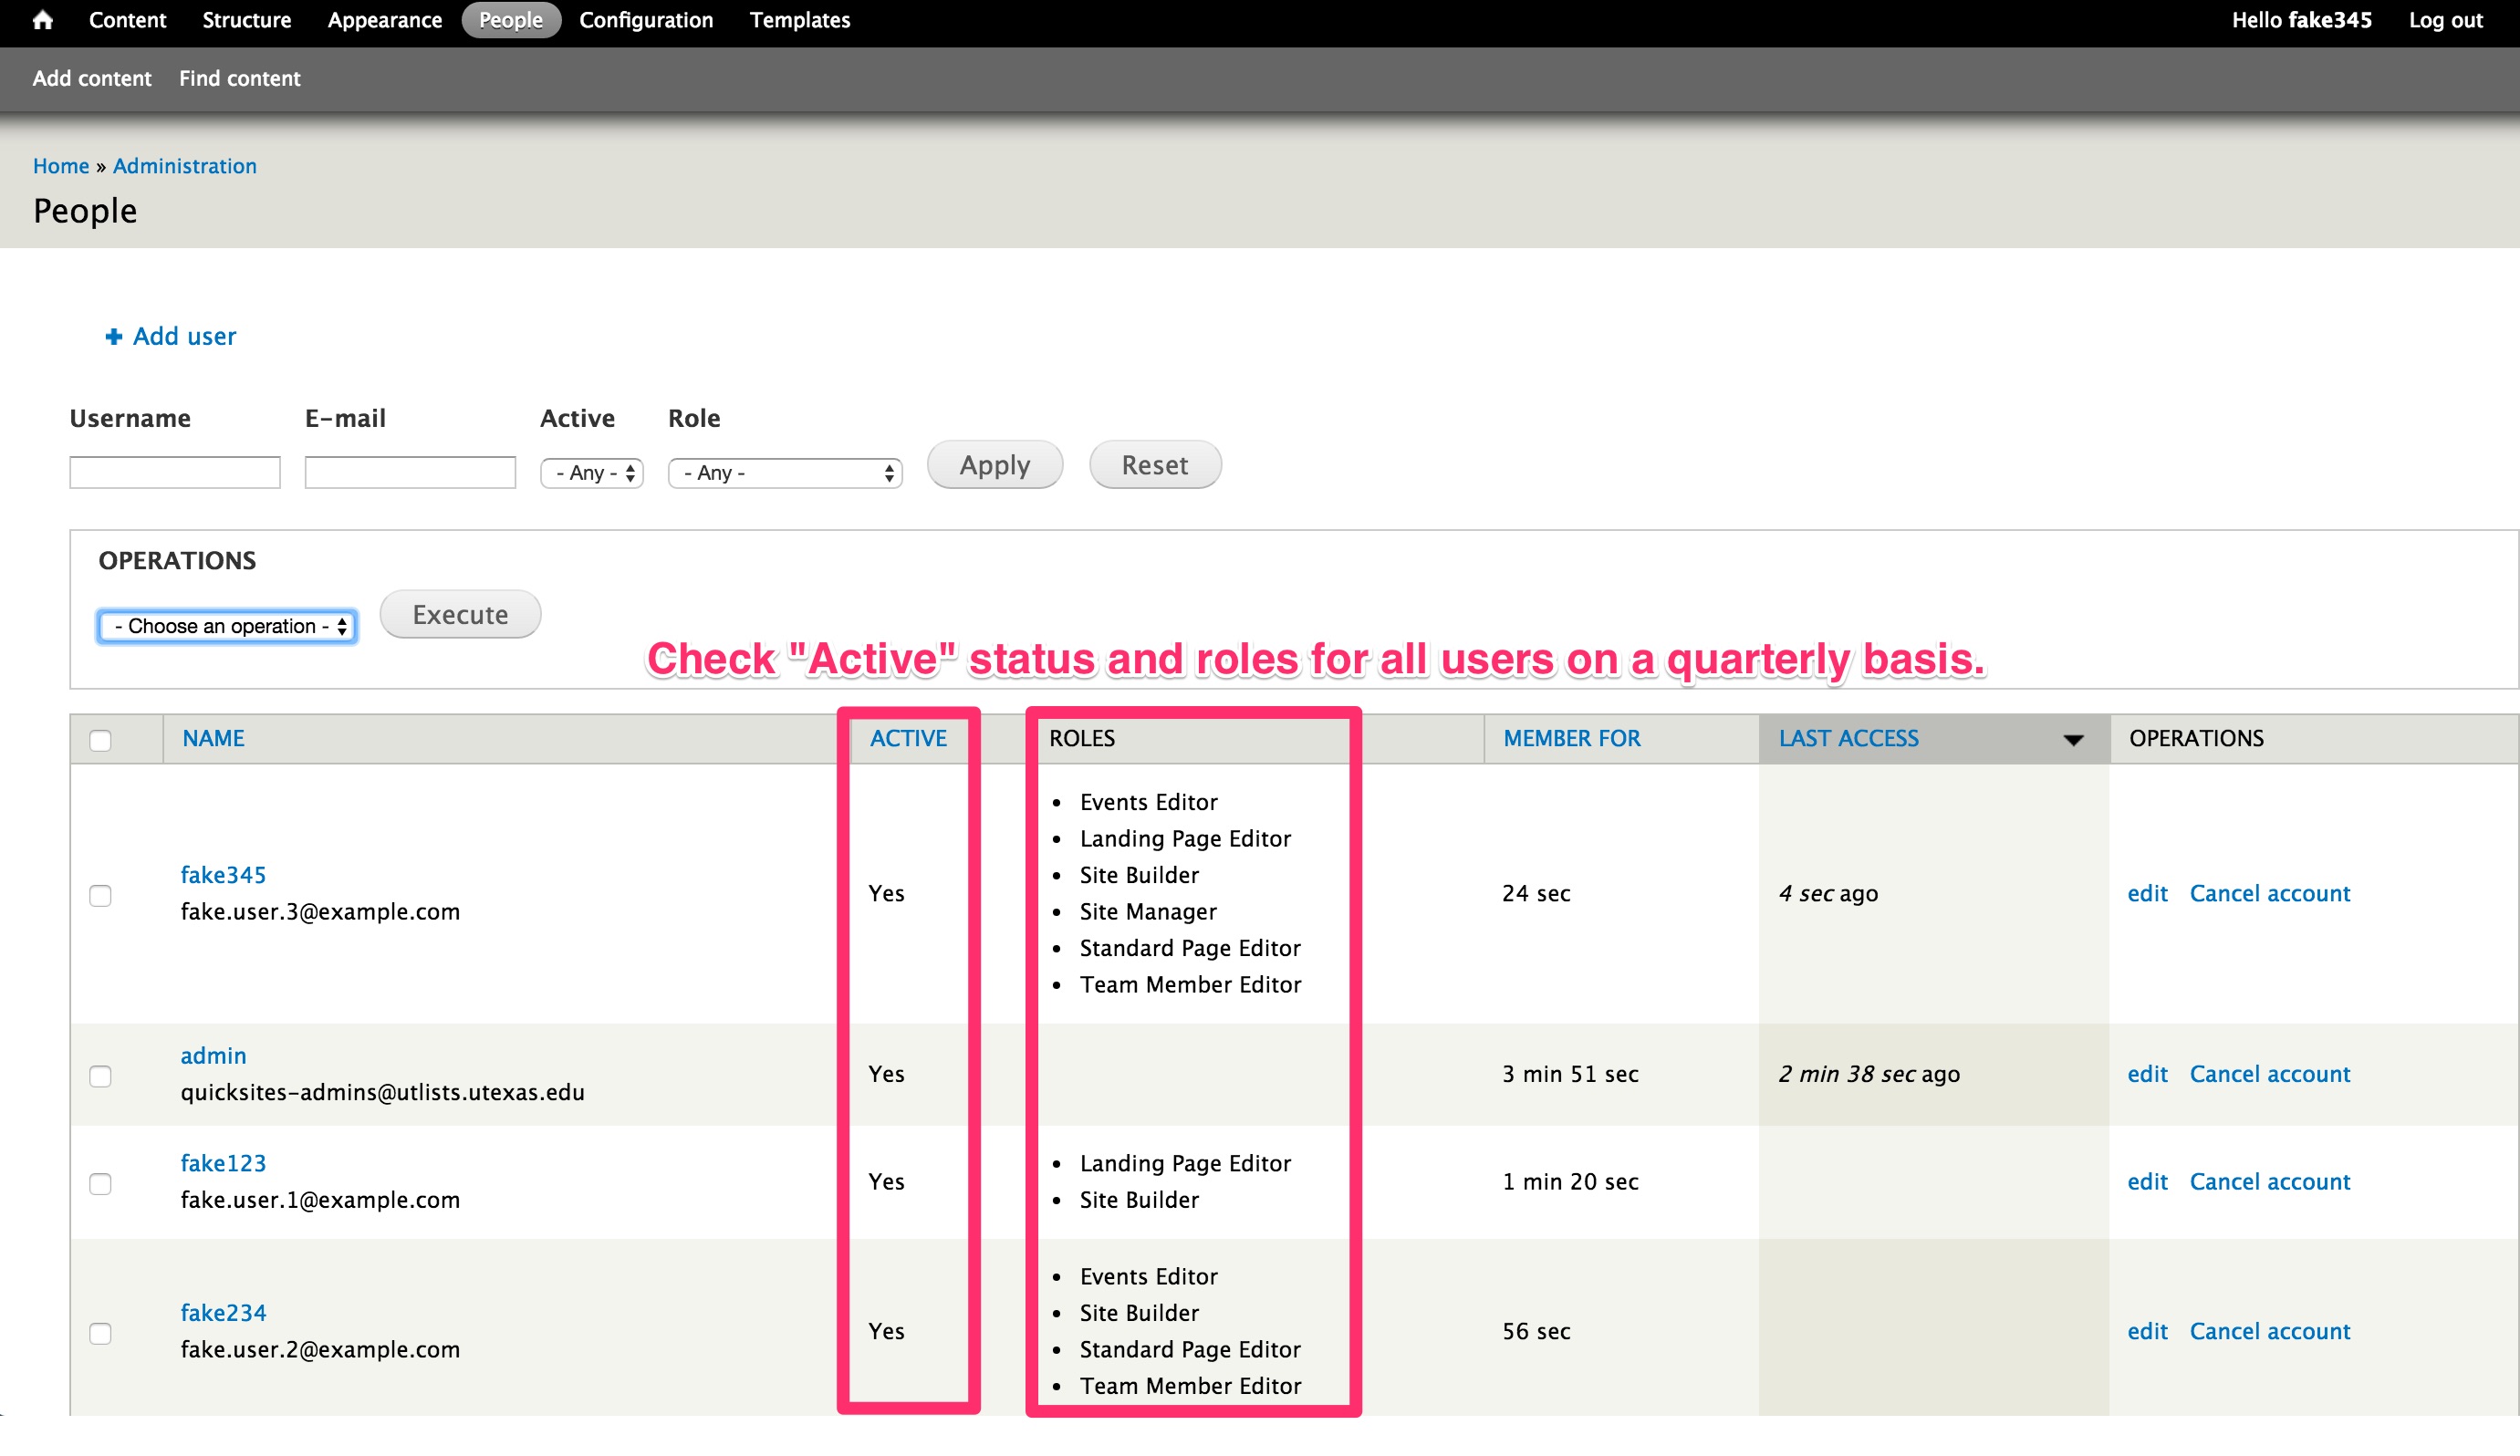Viewport: 2520px width, 1456px height.
Task: Click the Last Access sort arrow
Action: [x=2073, y=740]
